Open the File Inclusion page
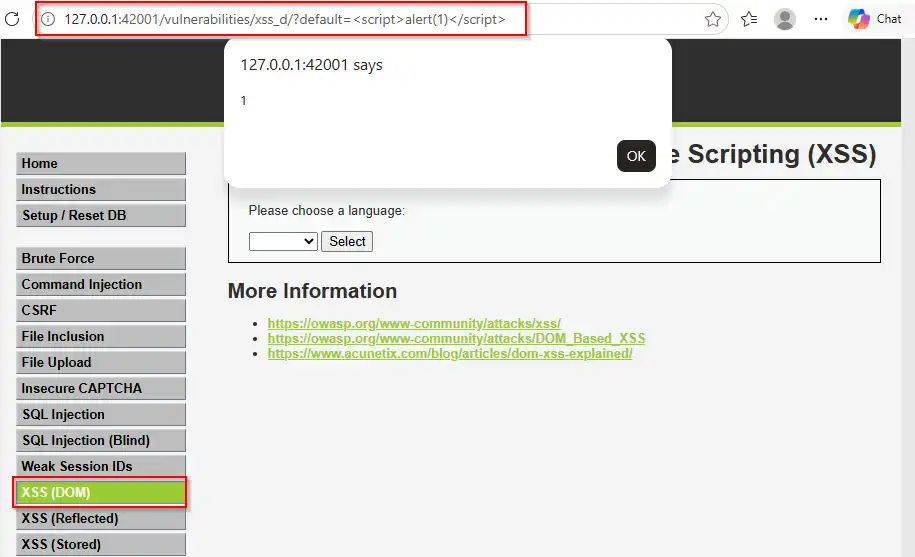The width and height of the screenshot is (915, 557). pyautogui.click(x=101, y=337)
